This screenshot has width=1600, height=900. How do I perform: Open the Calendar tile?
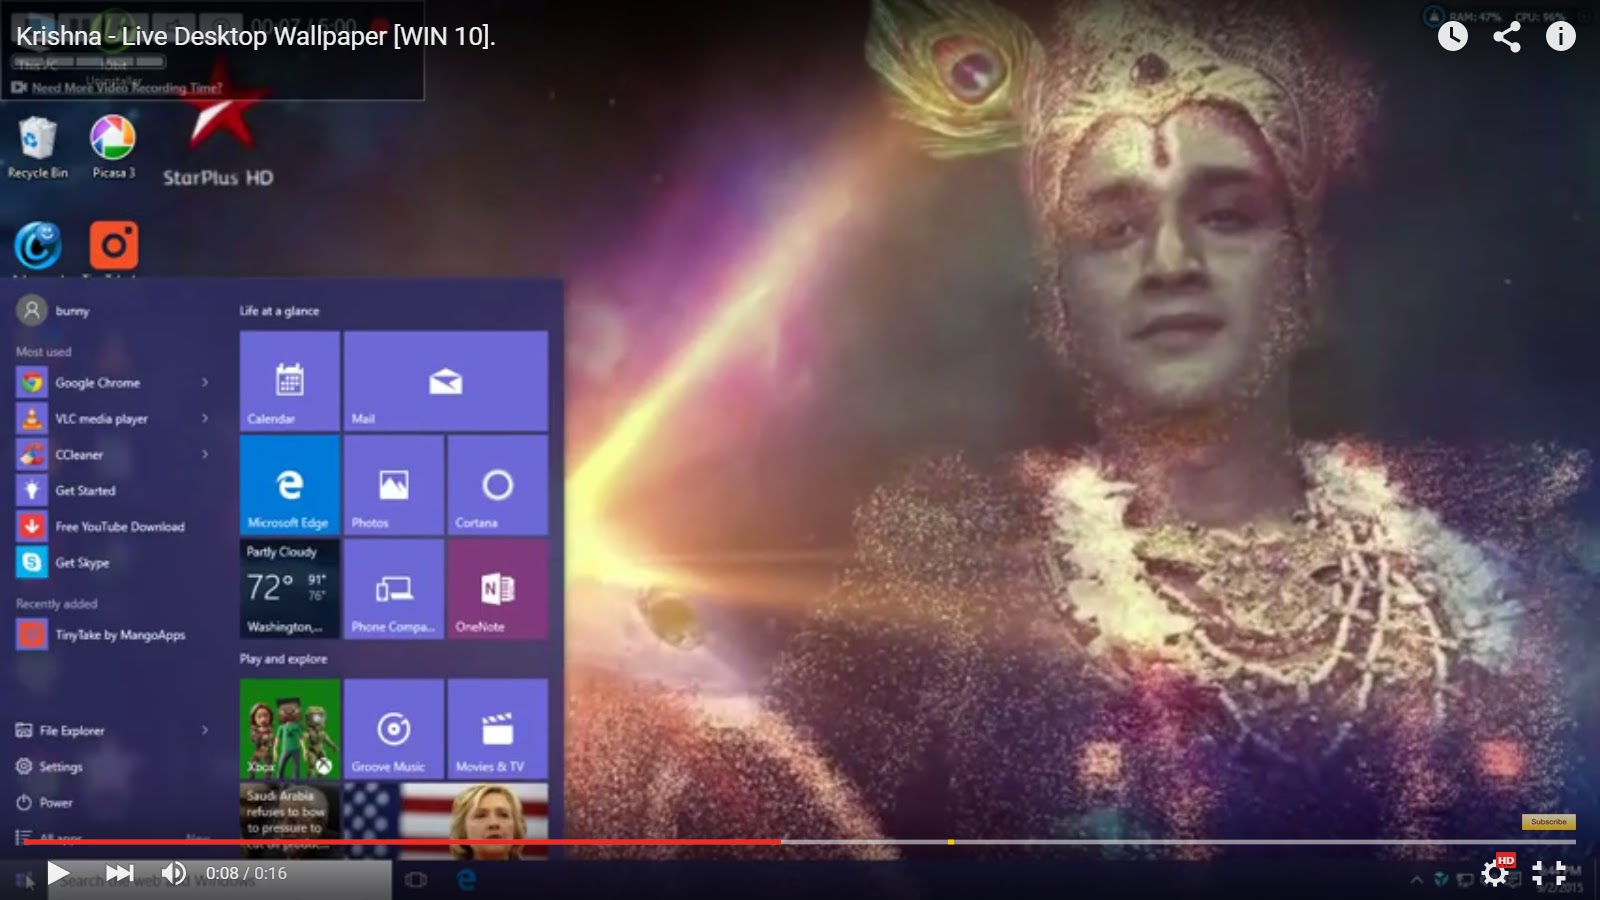289,381
